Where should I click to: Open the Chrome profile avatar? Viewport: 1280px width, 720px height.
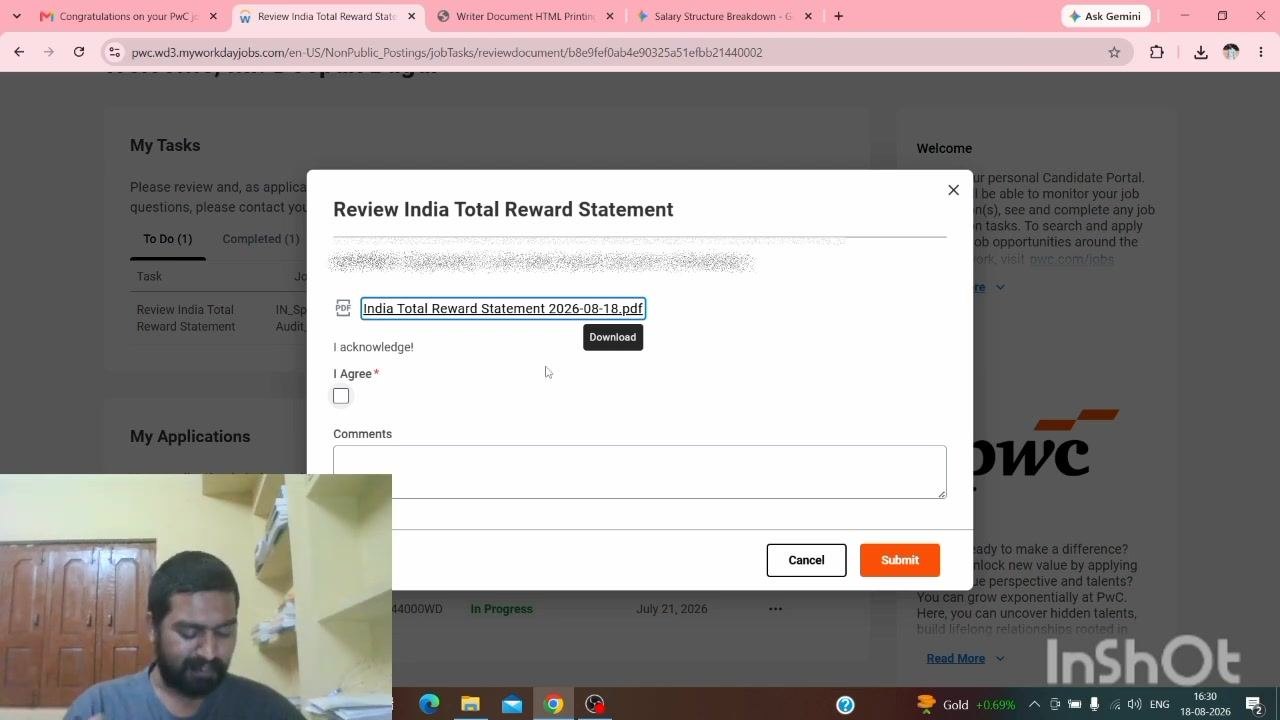click(1231, 52)
